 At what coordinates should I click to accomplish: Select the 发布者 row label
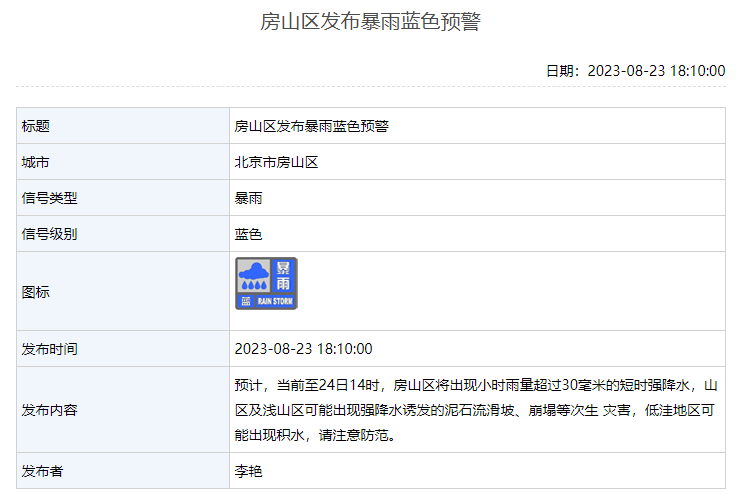[43, 471]
